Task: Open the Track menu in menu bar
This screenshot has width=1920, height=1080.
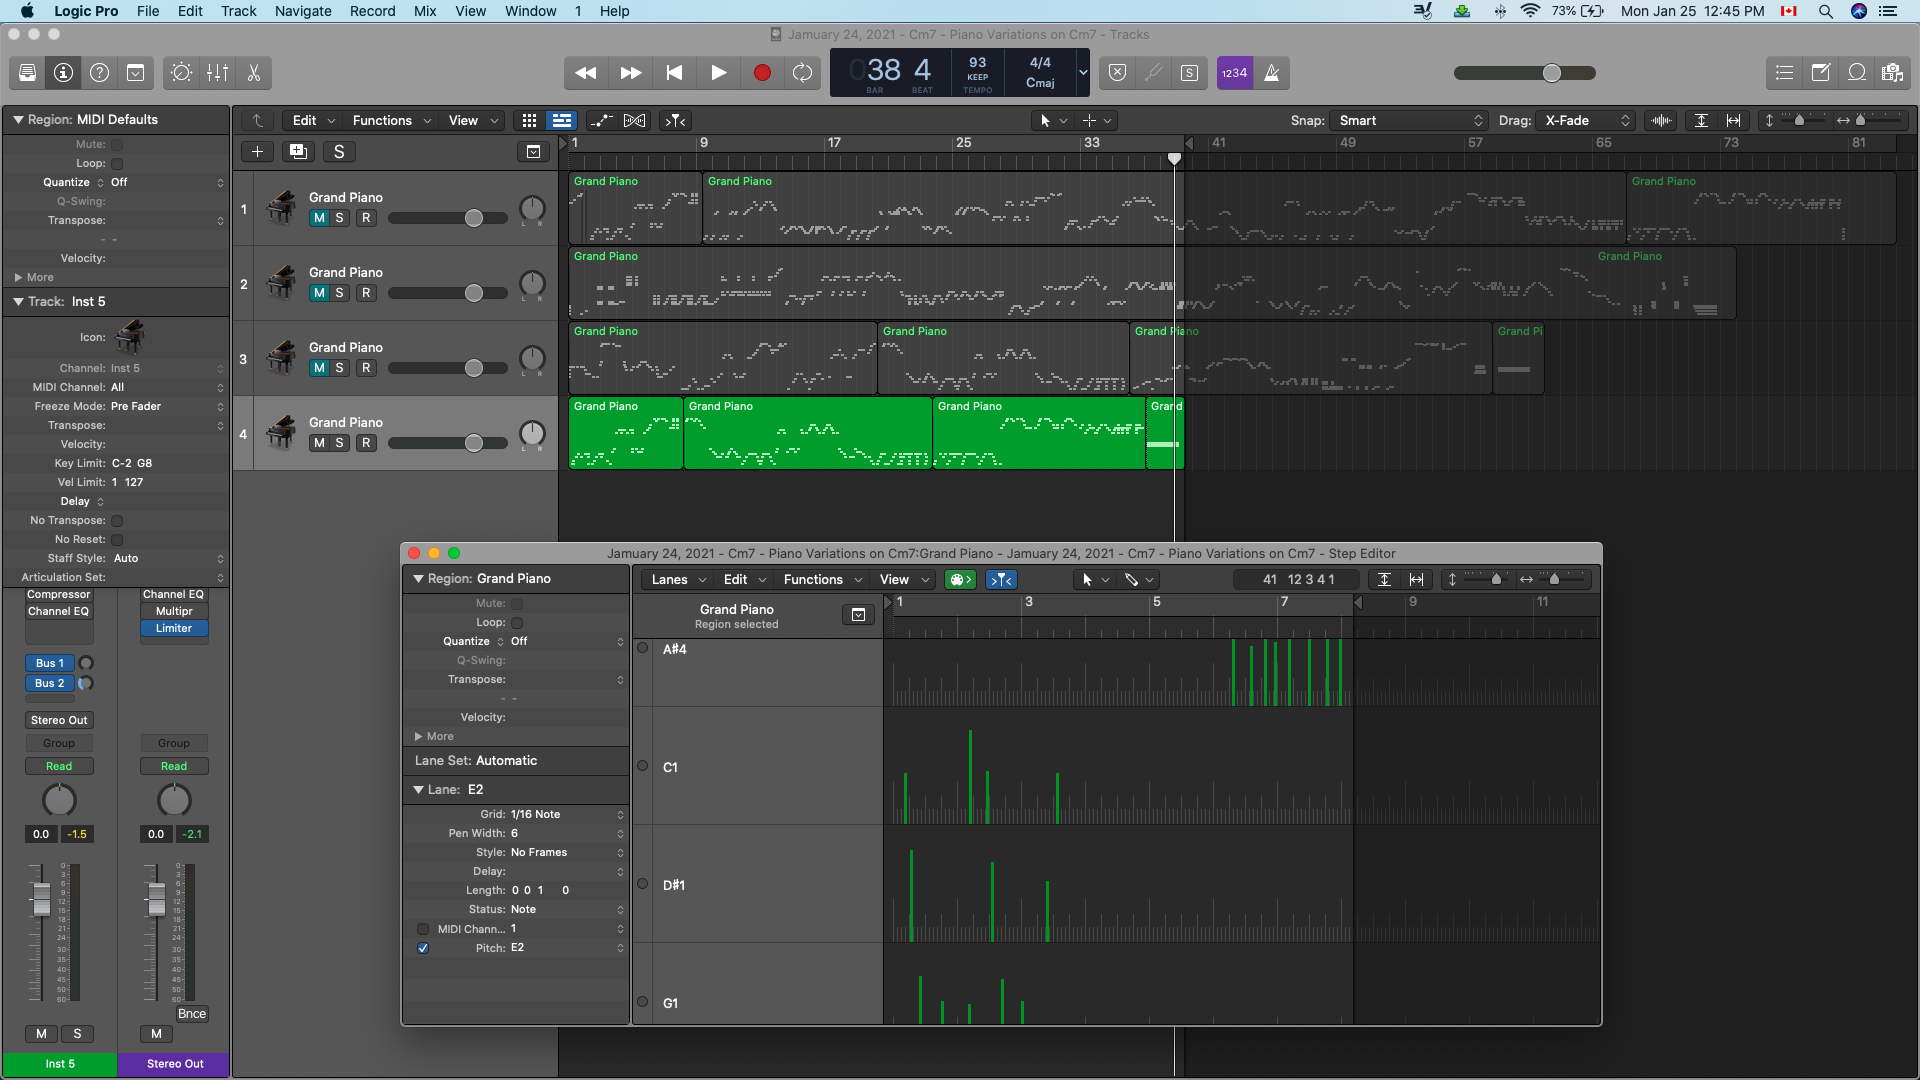Action: point(238,11)
